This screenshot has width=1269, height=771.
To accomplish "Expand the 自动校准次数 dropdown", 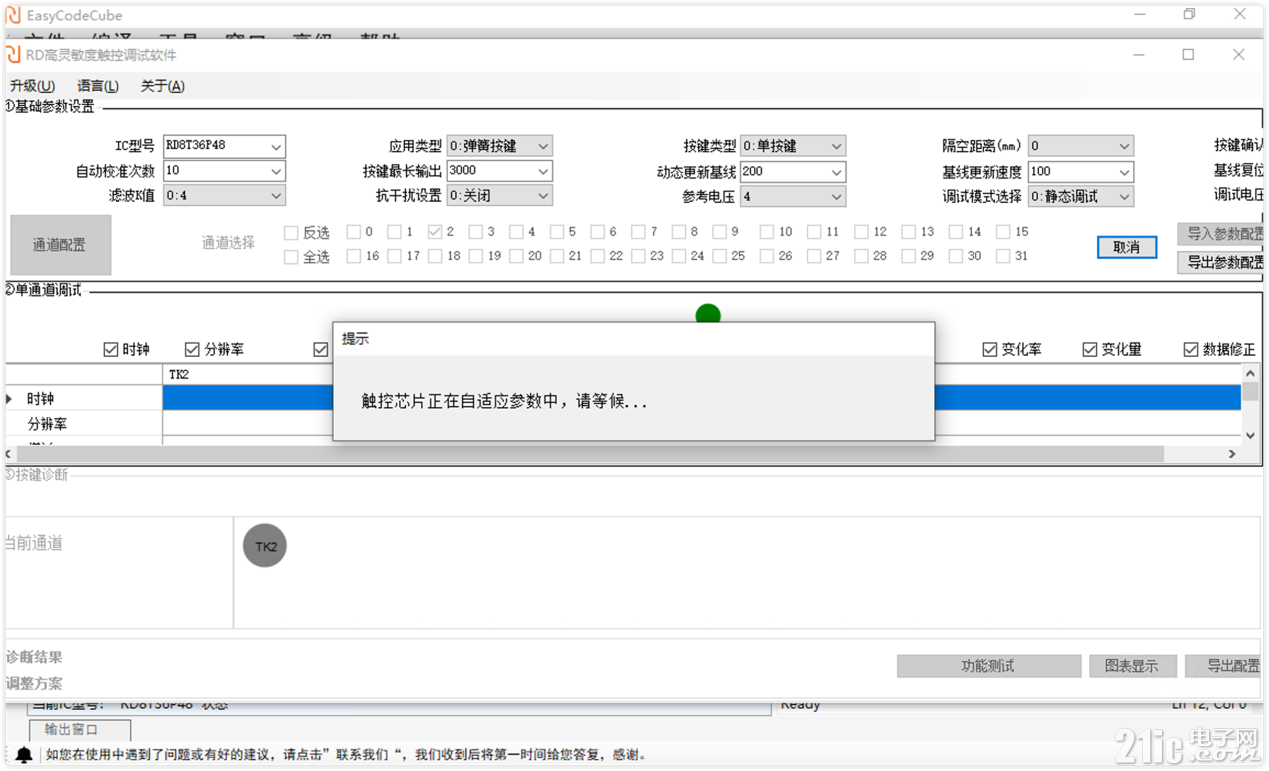I will pyautogui.click(x=276, y=171).
